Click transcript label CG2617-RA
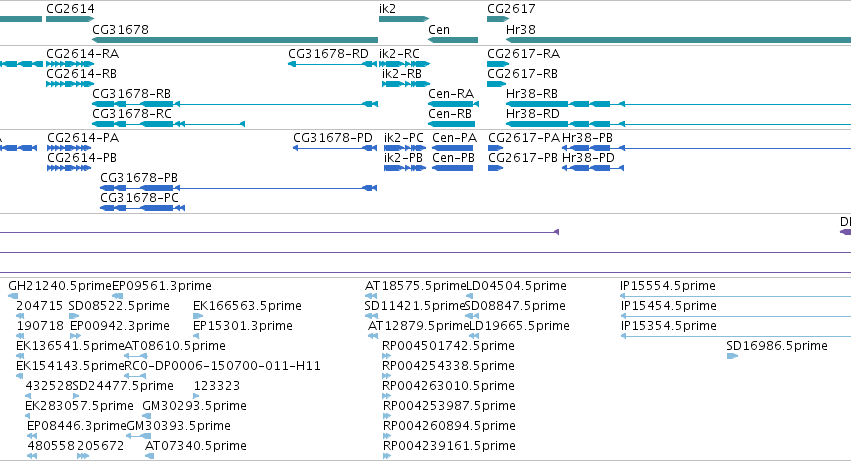 [524, 54]
